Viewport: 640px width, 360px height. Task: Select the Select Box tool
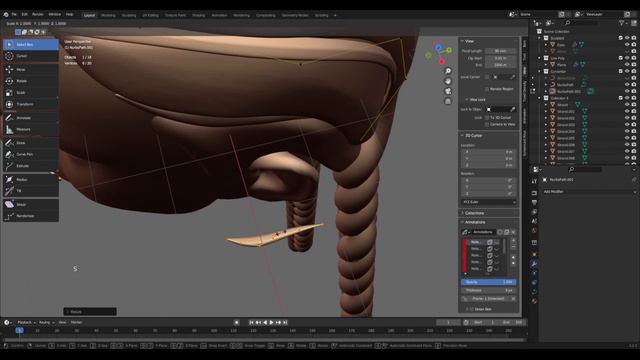pyautogui.click(x=31, y=44)
